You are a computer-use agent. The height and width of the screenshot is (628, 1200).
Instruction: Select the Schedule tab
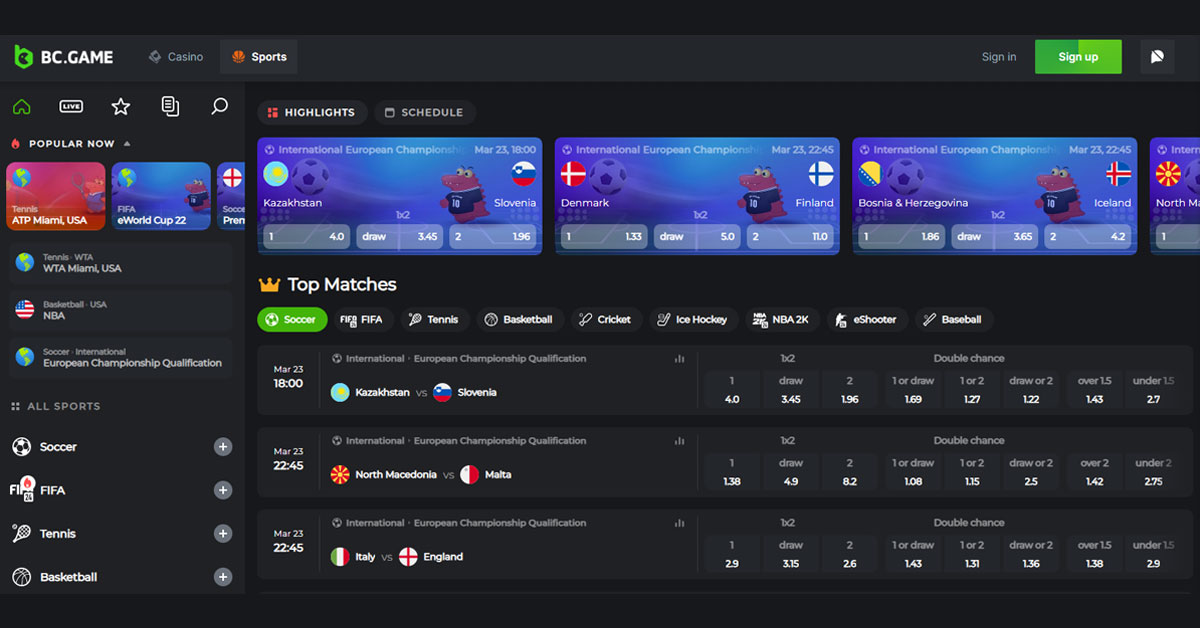pos(424,113)
